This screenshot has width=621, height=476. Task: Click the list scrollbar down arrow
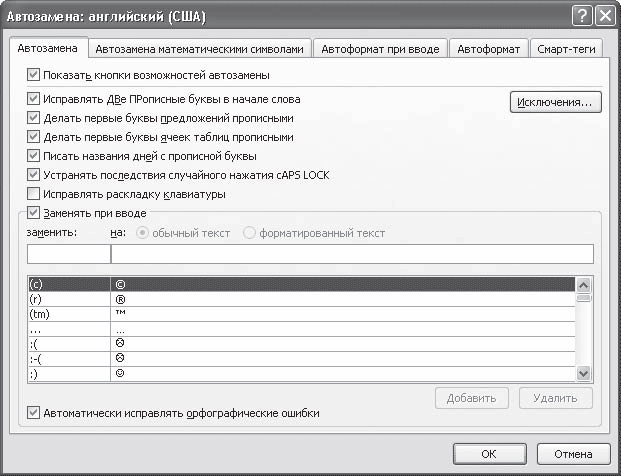pos(583,373)
